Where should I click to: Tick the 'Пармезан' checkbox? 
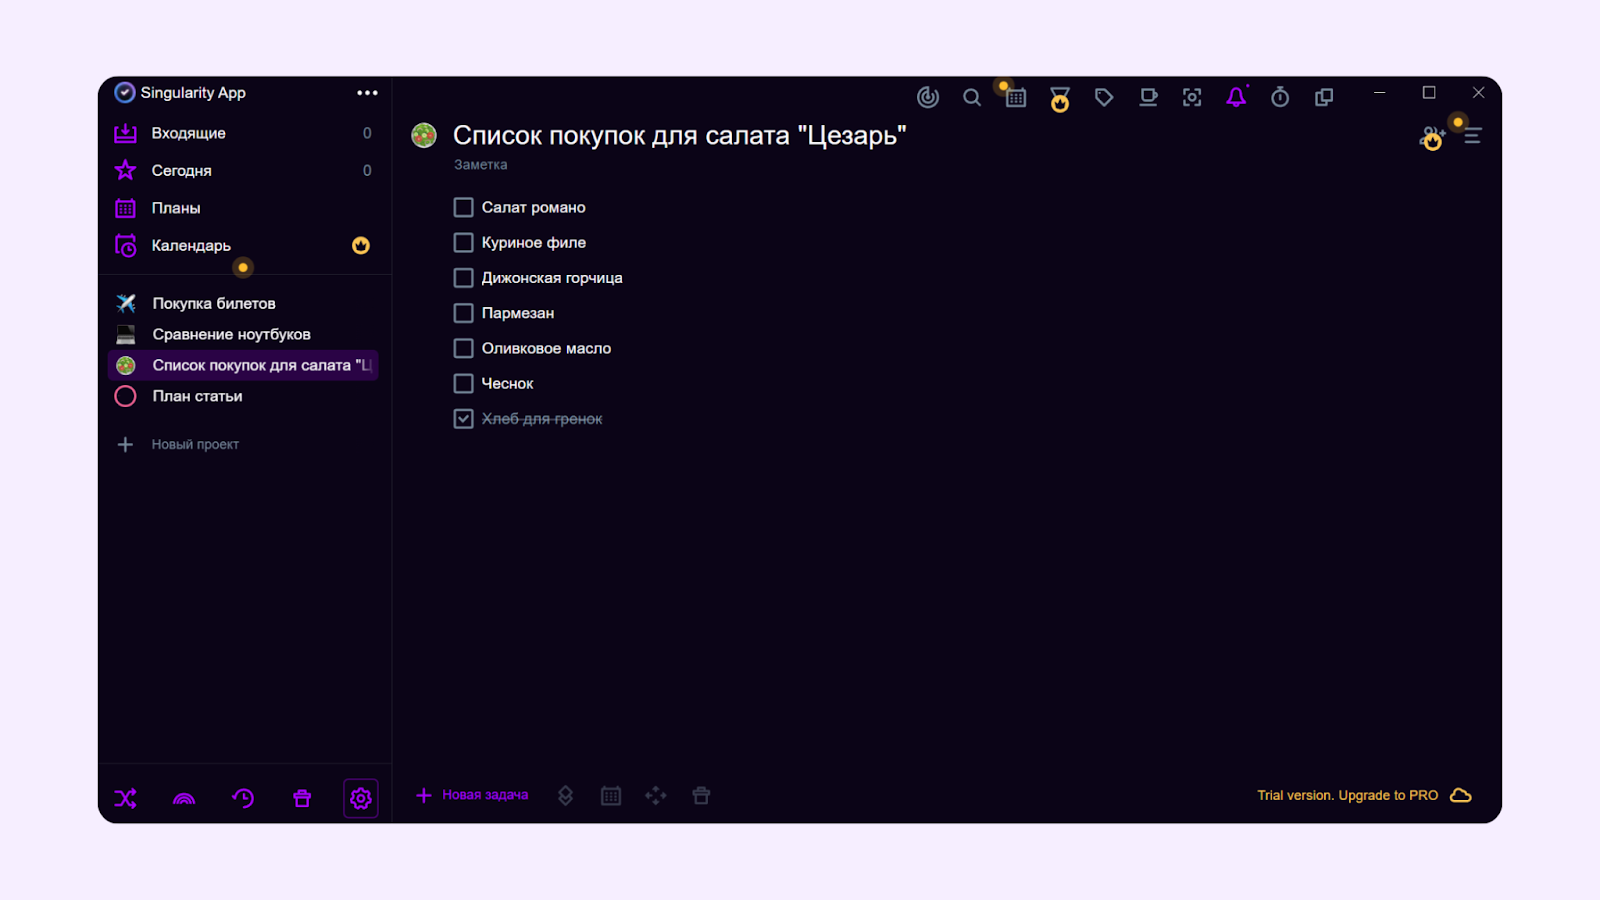coord(463,313)
